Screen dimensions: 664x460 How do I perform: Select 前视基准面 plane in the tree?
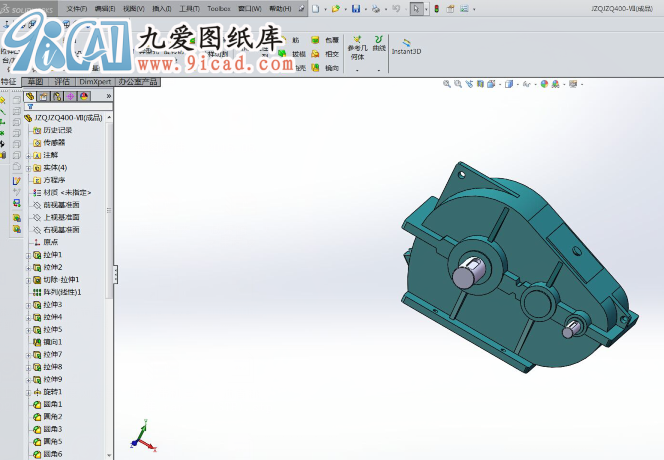click(56, 205)
